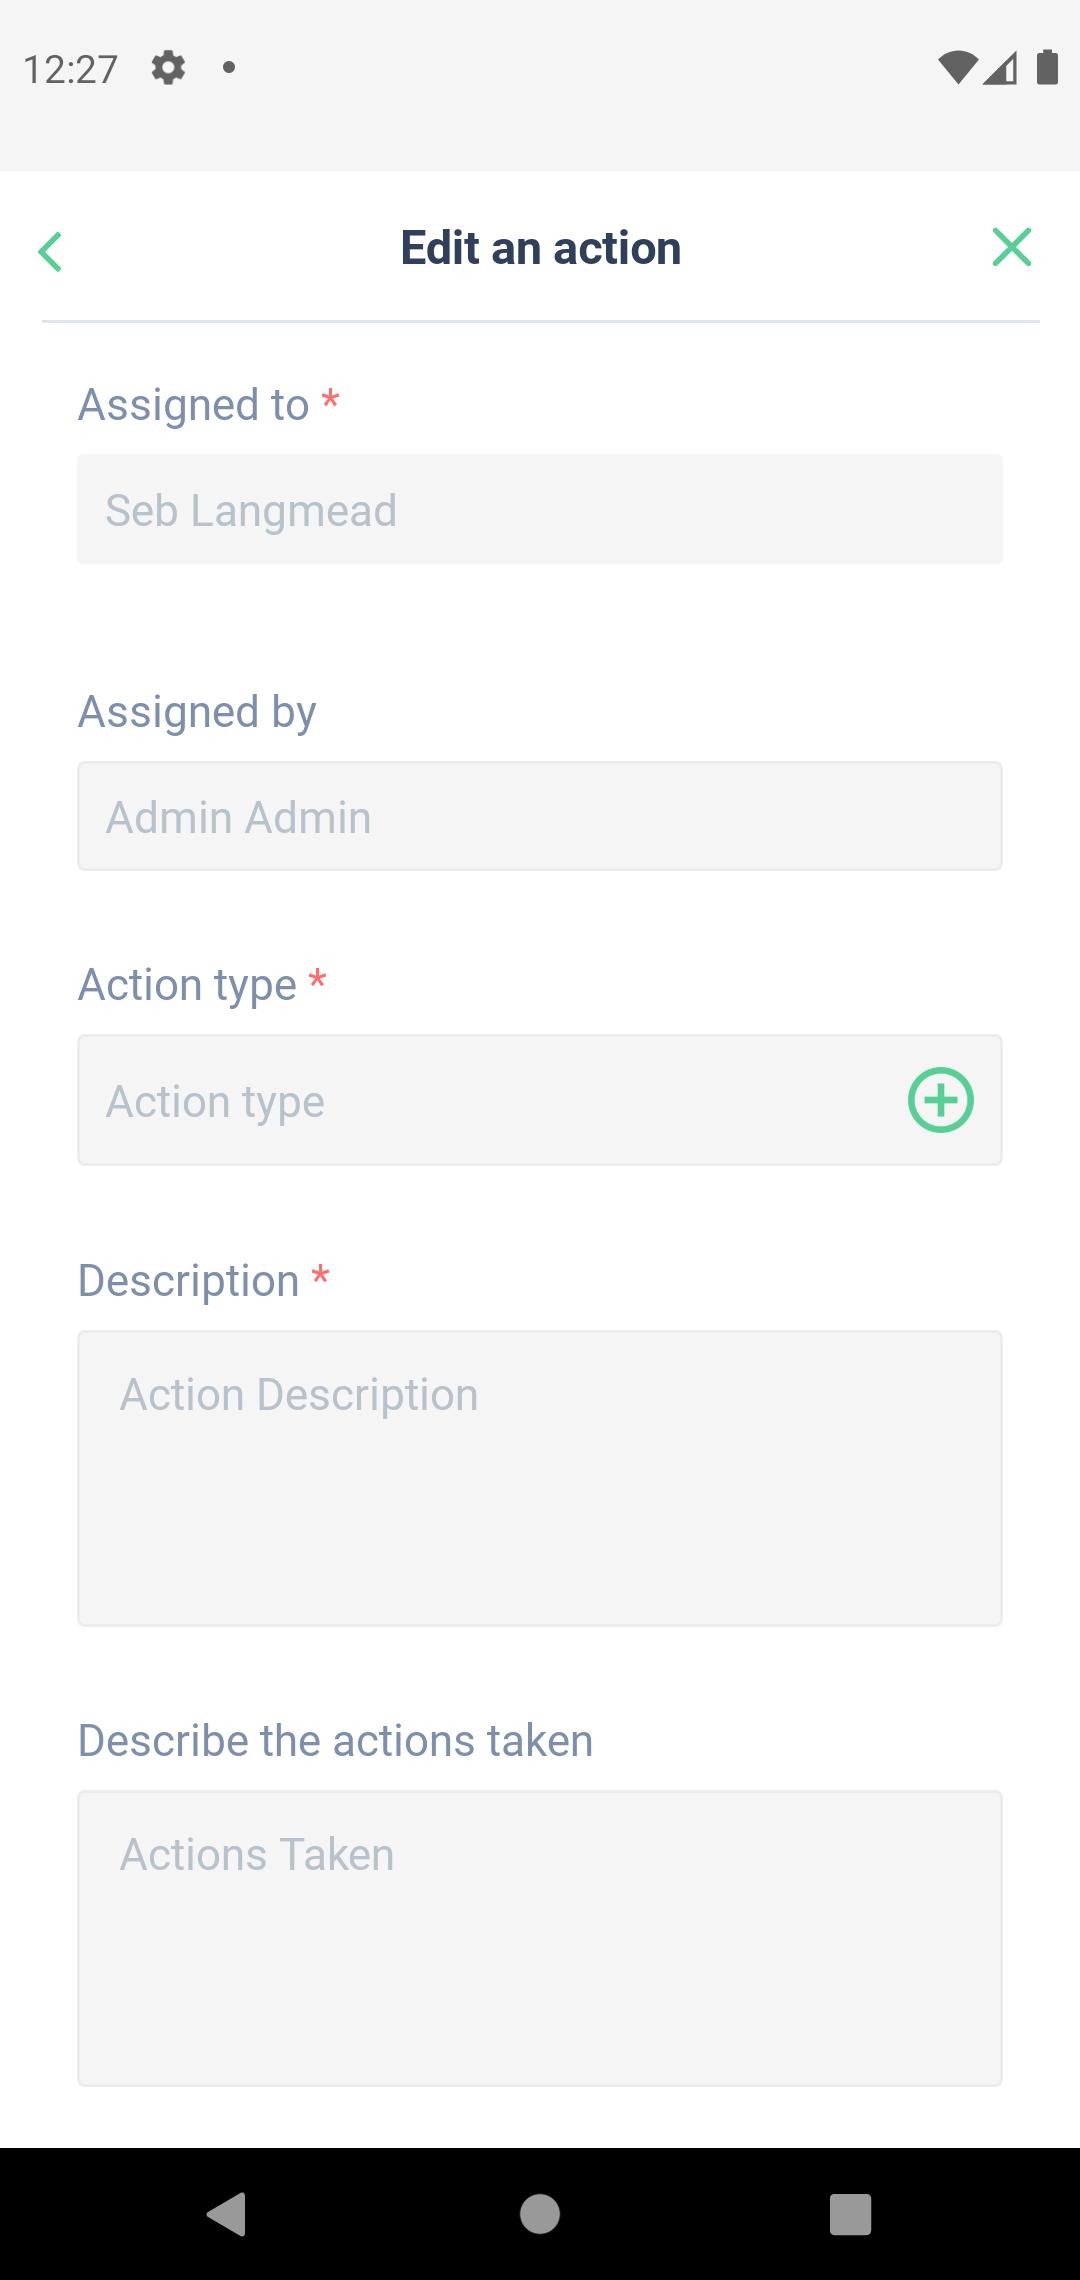
Task: Tap the Description label
Action: 189,1281
